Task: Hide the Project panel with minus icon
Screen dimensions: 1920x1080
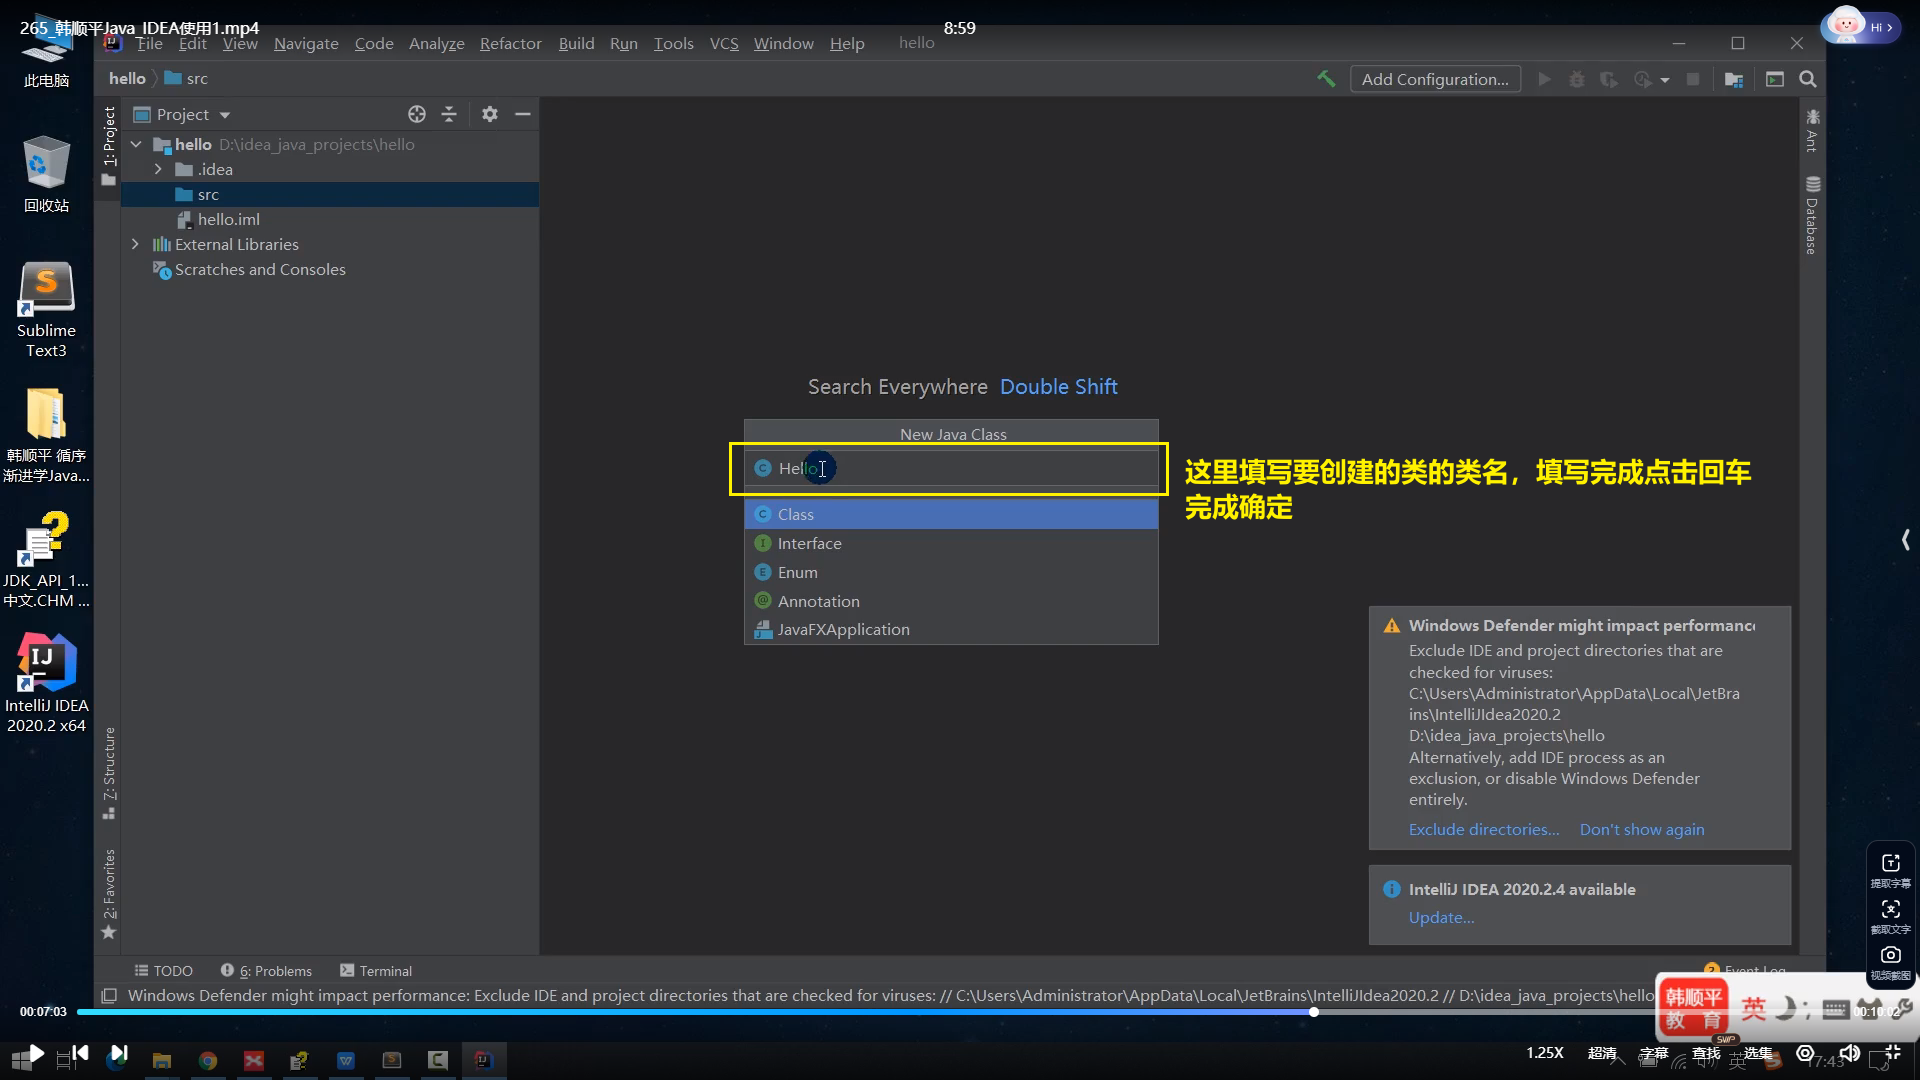Action: [522, 114]
